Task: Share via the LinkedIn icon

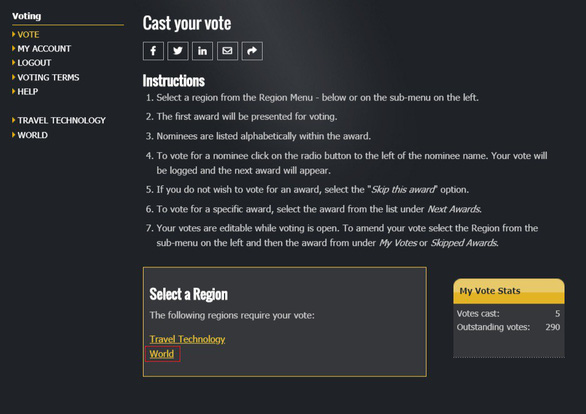Action: click(203, 51)
